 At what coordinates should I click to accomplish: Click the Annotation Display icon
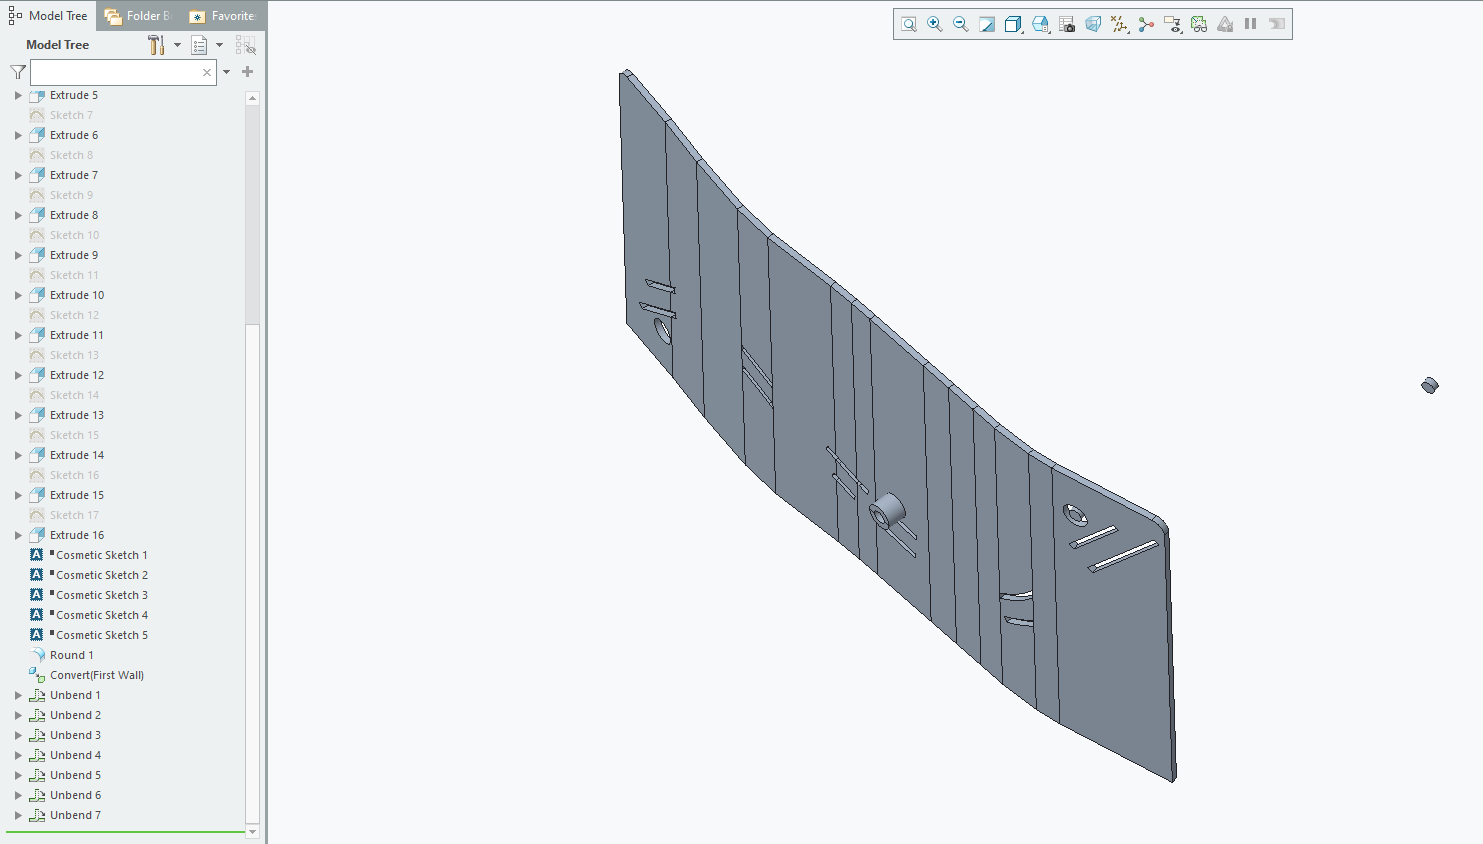point(1172,23)
